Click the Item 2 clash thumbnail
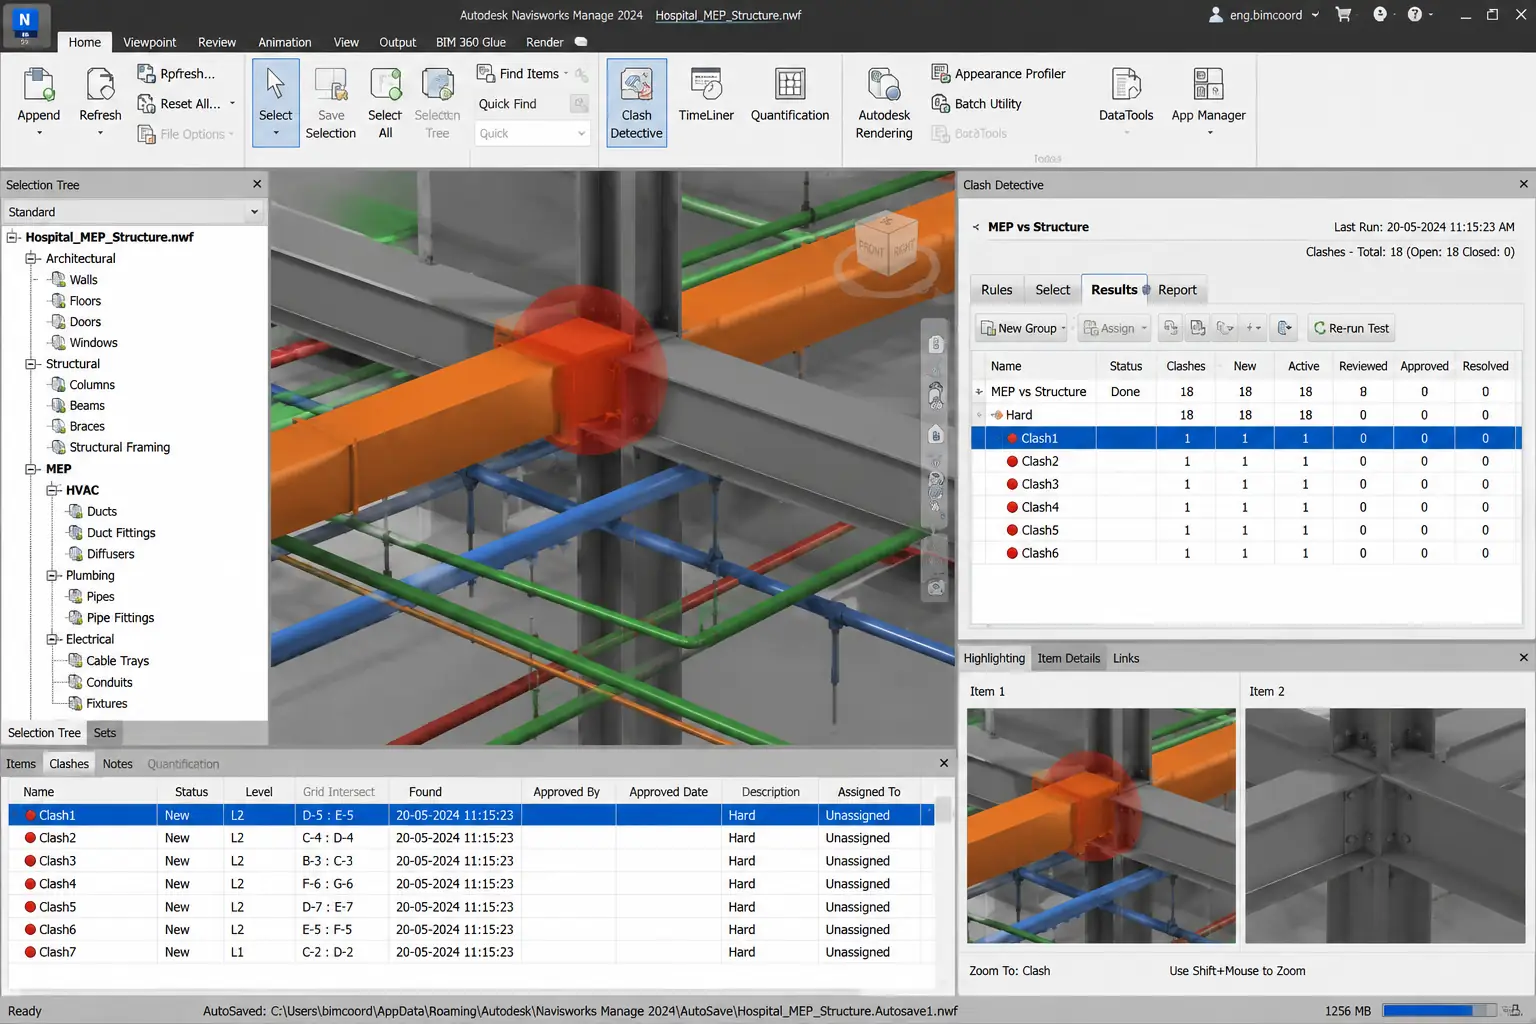 tap(1385, 825)
